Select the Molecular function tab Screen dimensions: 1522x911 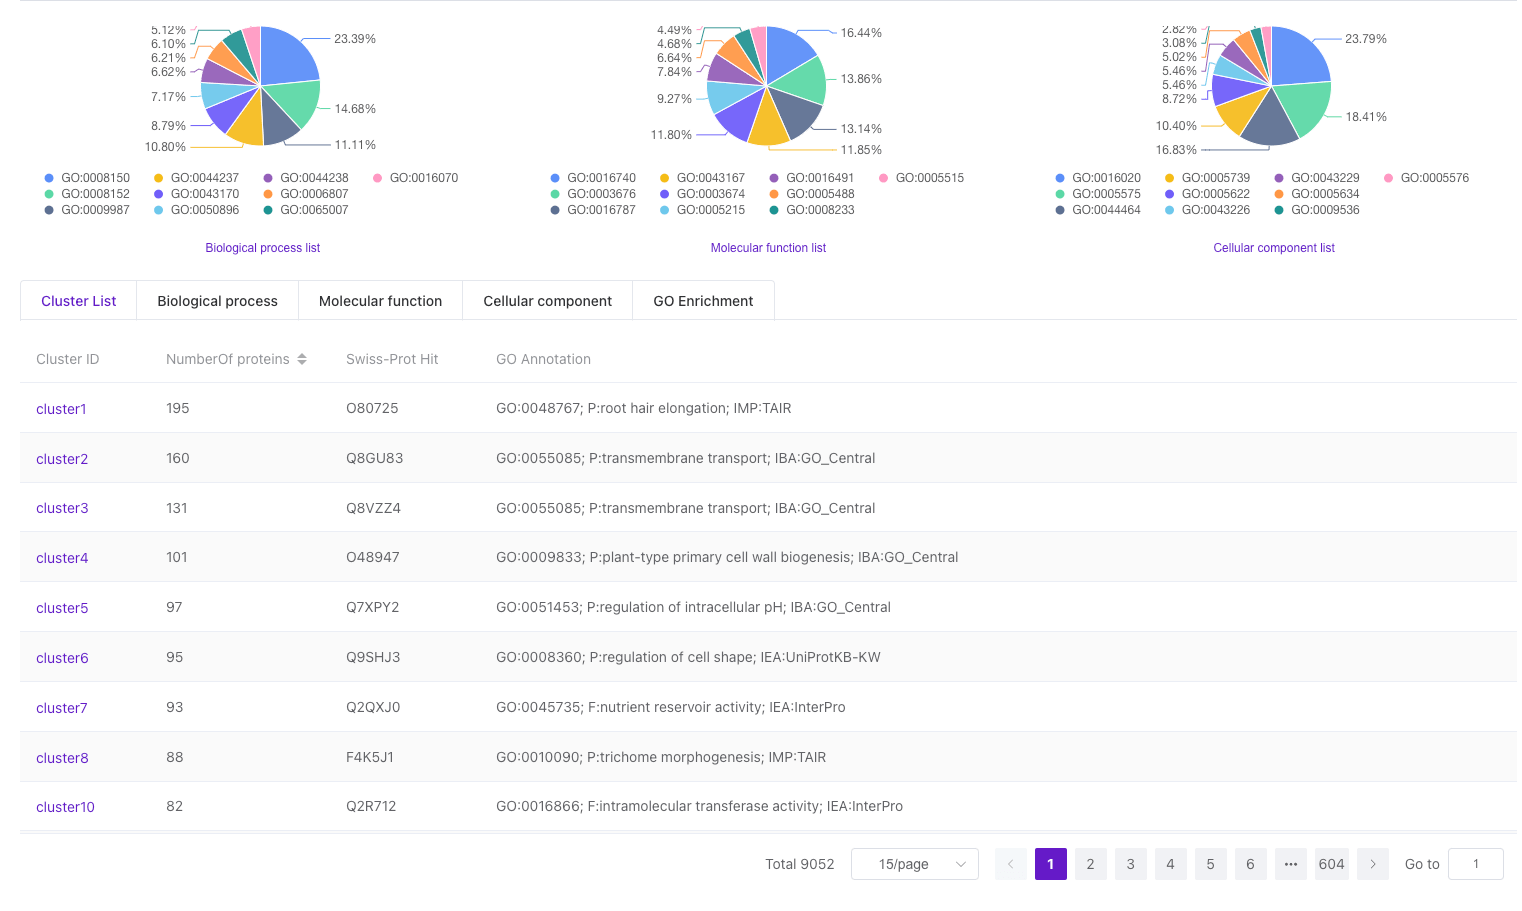tap(380, 301)
